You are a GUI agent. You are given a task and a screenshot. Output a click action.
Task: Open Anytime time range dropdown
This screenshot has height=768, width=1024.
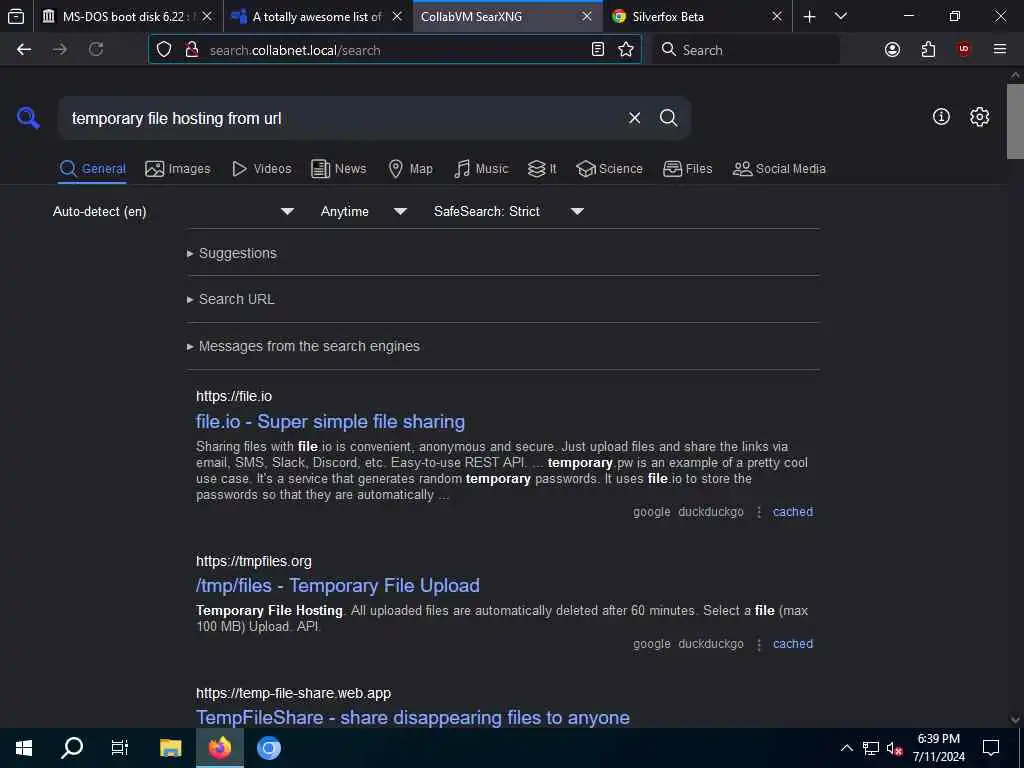(364, 212)
